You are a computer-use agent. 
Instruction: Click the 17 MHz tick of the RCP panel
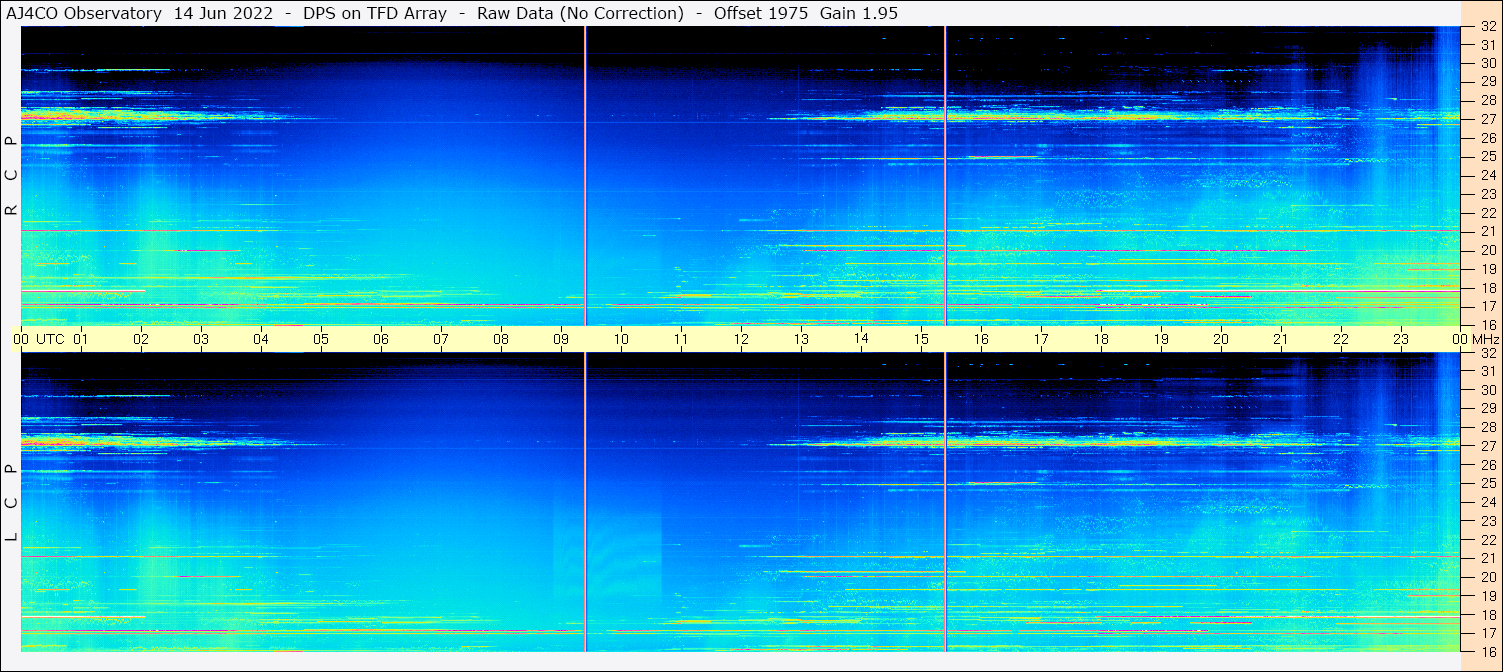click(1487, 306)
